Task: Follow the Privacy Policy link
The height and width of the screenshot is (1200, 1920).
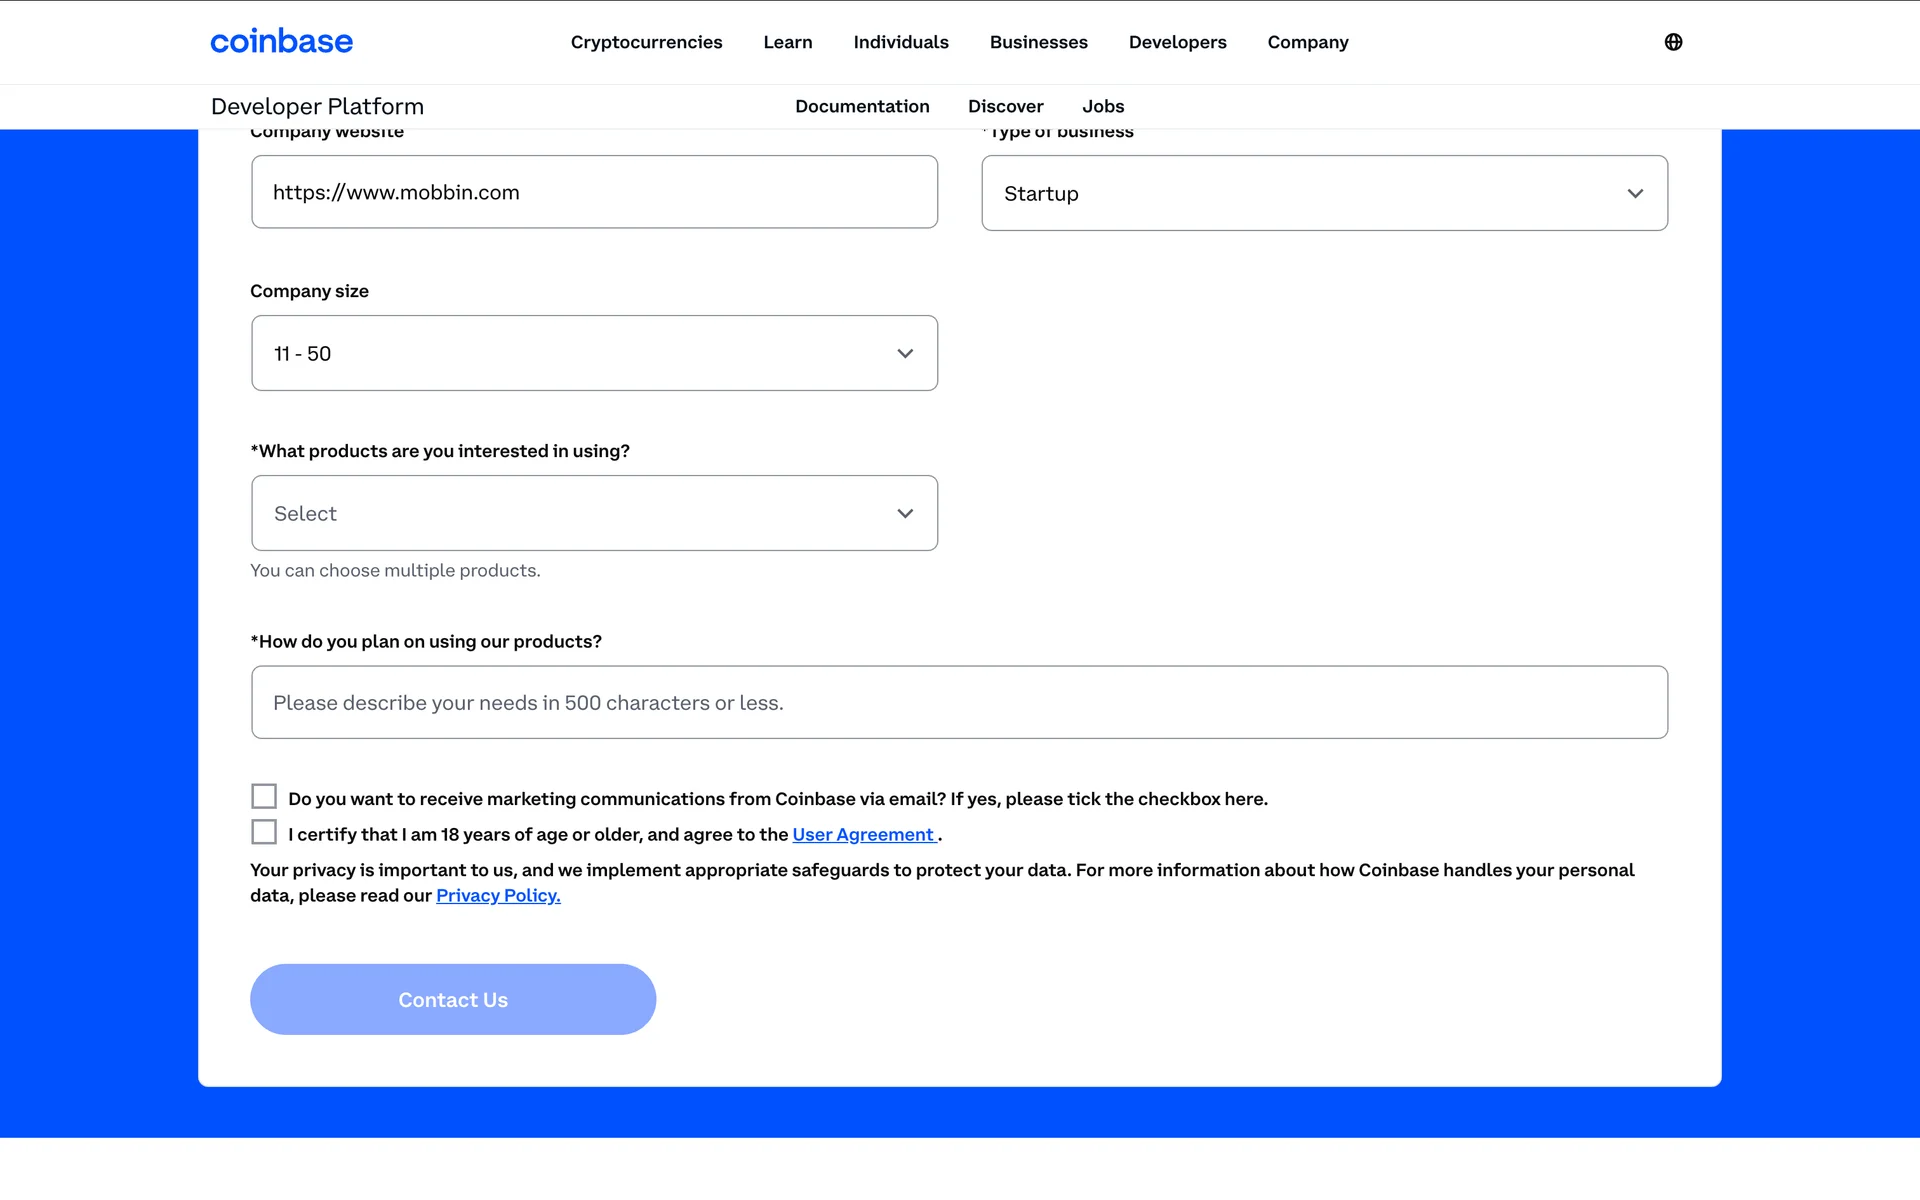Action: point(498,896)
